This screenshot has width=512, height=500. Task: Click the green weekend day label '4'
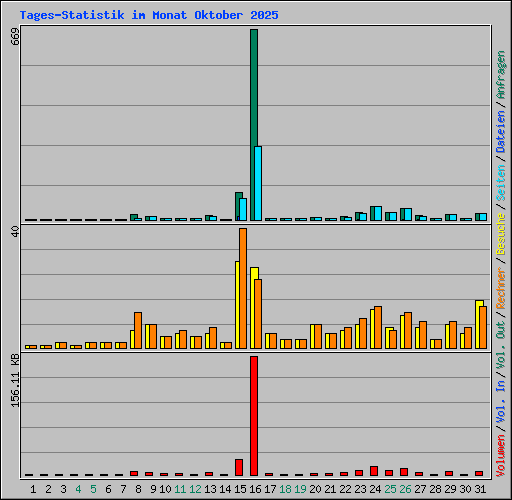pos(78,489)
